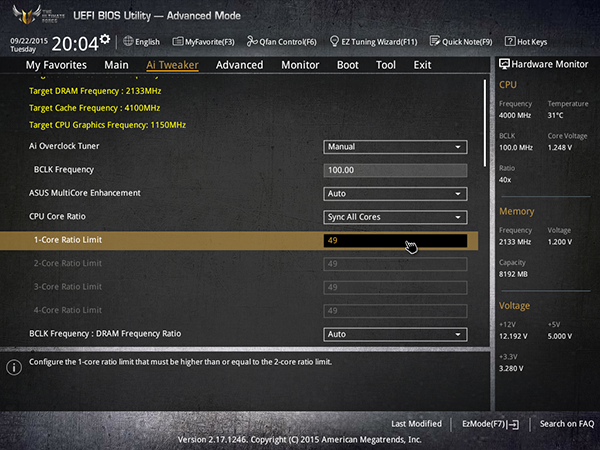Click the TUF logo emblem
The height and width of the screenshot is (450, 600).
[27, 14]
